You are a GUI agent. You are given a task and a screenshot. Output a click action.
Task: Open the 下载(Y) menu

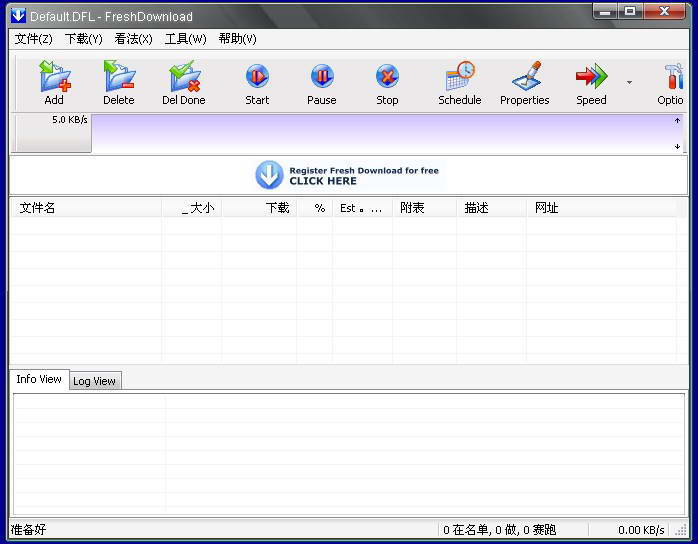click(83, 39)
